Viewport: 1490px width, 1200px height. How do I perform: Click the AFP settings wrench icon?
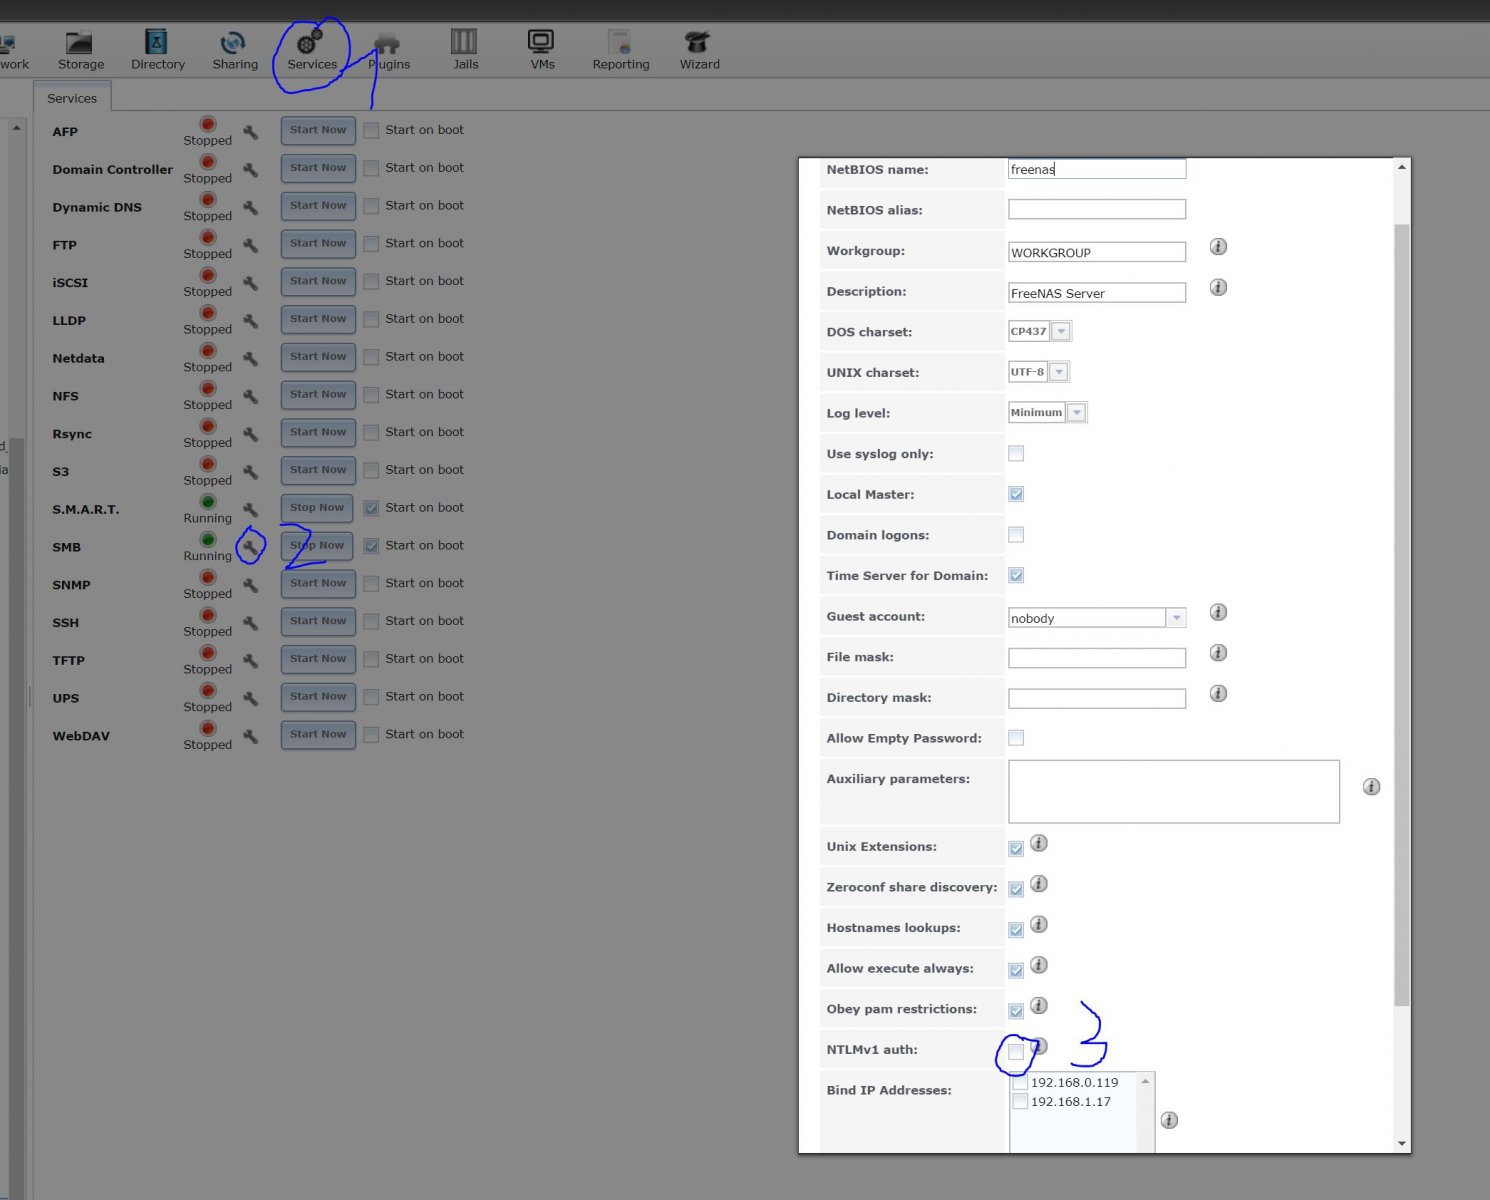point(251,132)
